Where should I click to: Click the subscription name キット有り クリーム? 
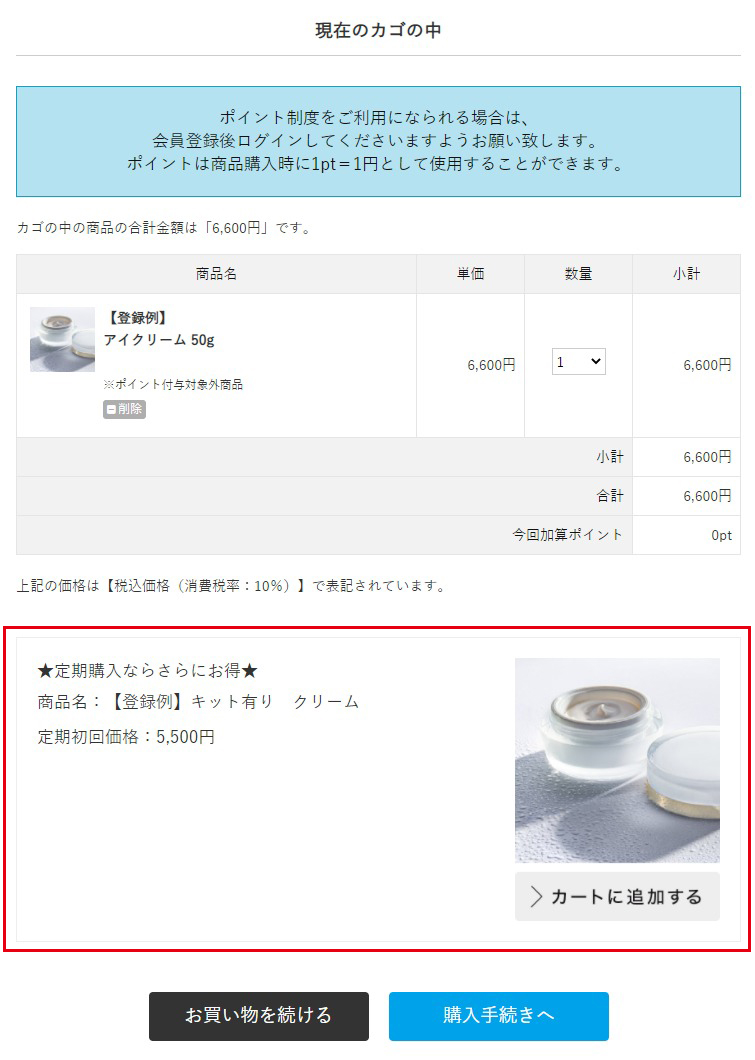coord(275,702)
